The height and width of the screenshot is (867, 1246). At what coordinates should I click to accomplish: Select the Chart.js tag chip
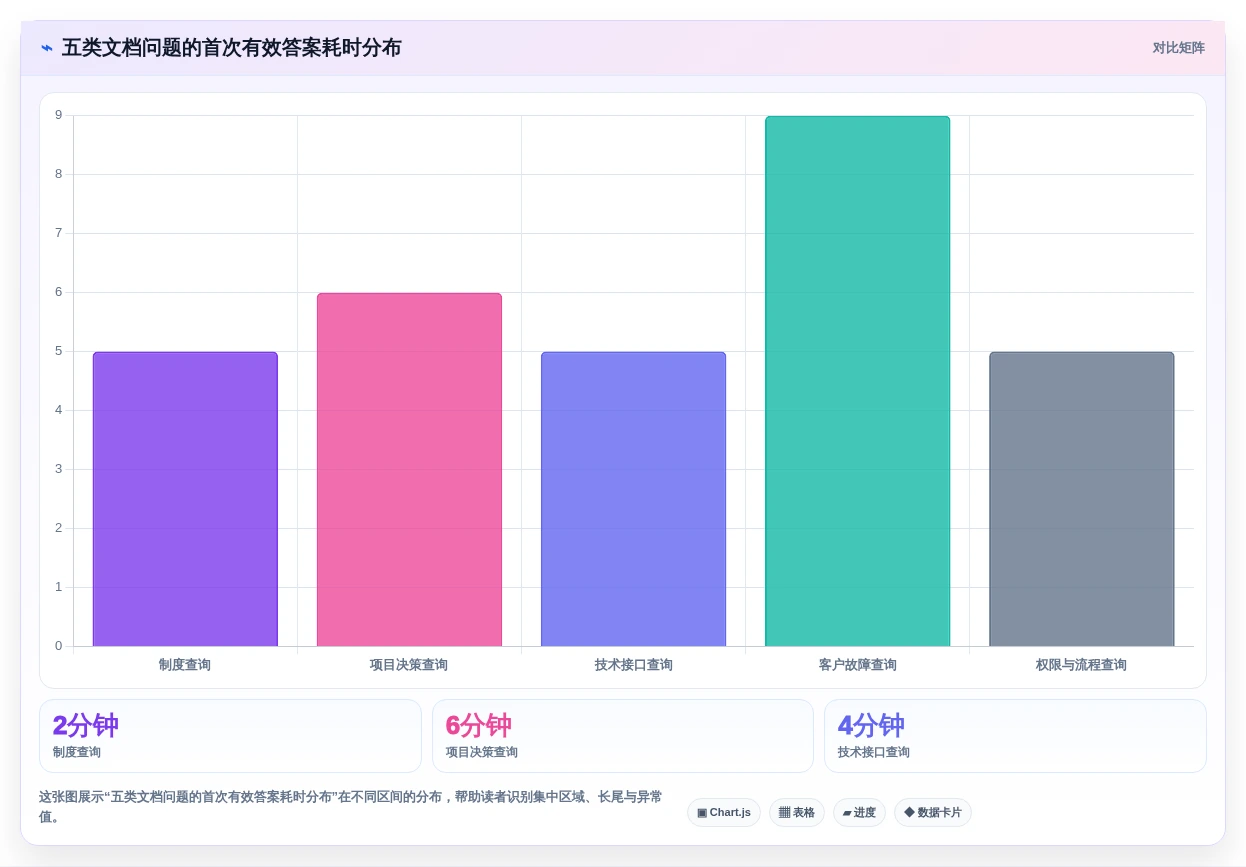point(724,812)
